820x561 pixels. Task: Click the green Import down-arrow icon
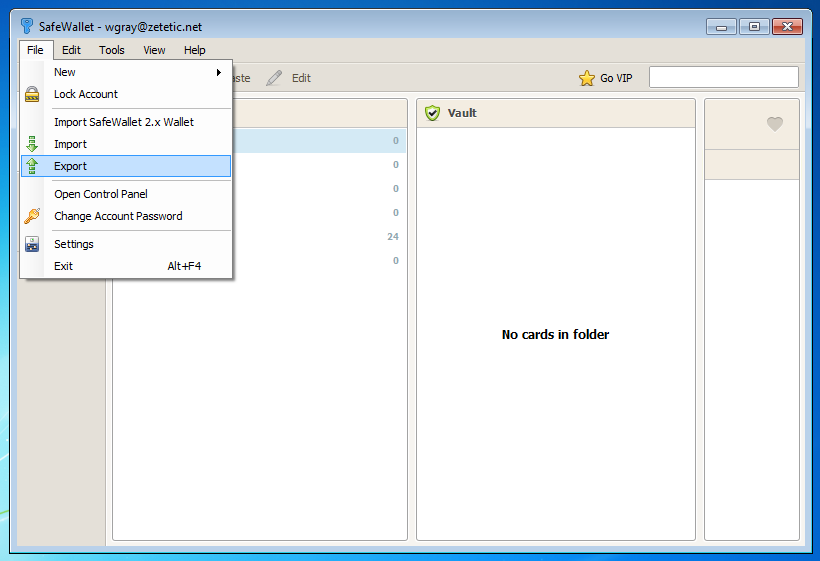pyautogui.click(x=32, y=144)
